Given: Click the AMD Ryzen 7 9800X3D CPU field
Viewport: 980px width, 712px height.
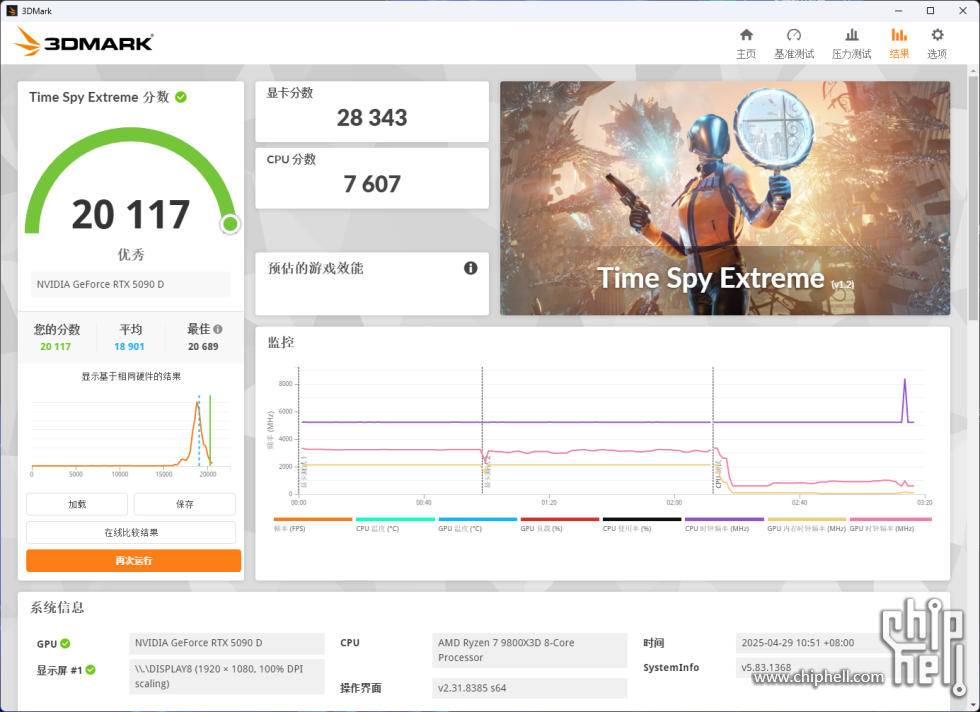Looking at the screenshot, I should click(529, 650).
